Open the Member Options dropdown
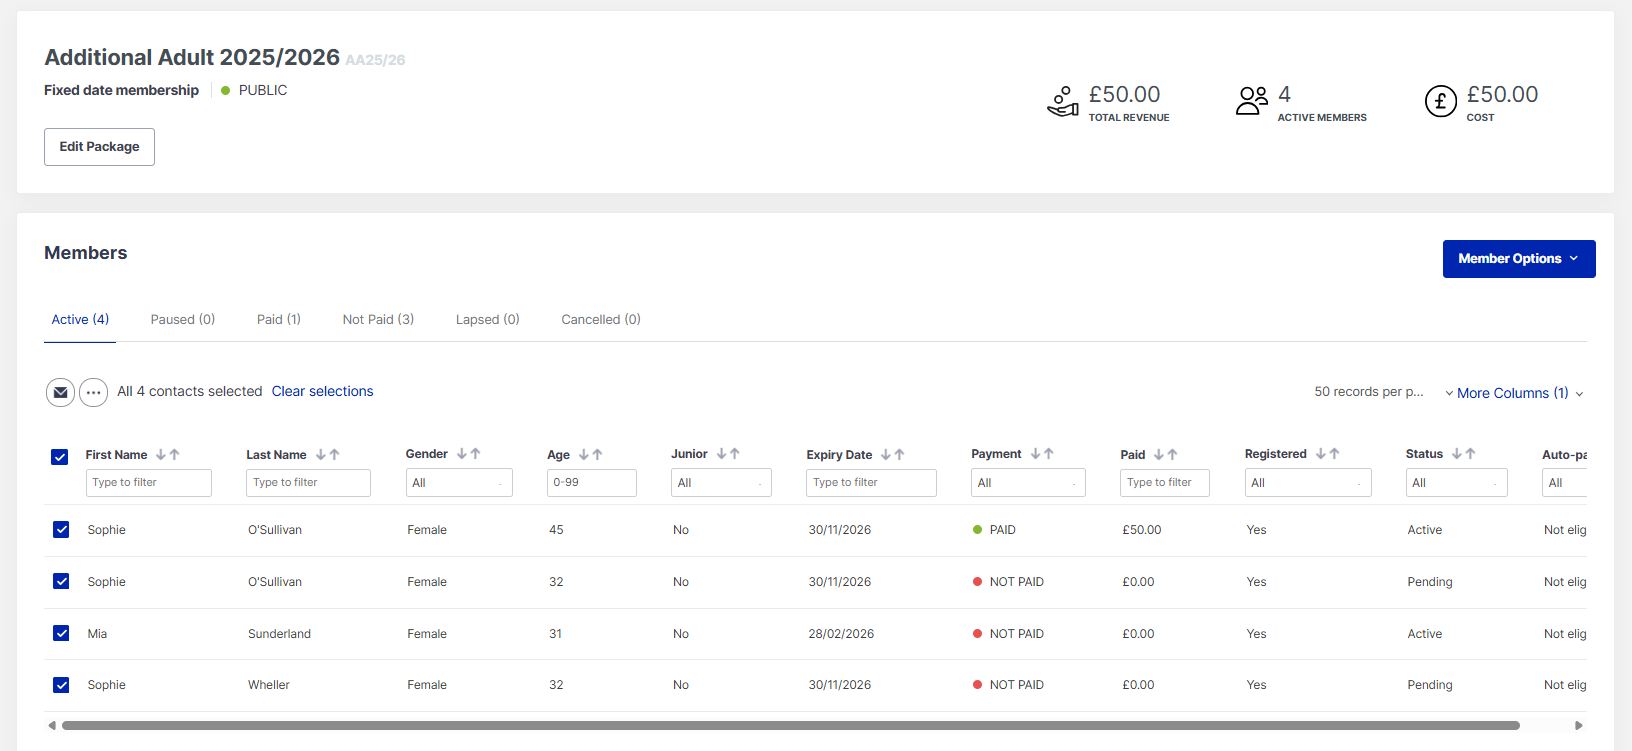This screenshot has width=1632, height=751. coord(1518,259)
